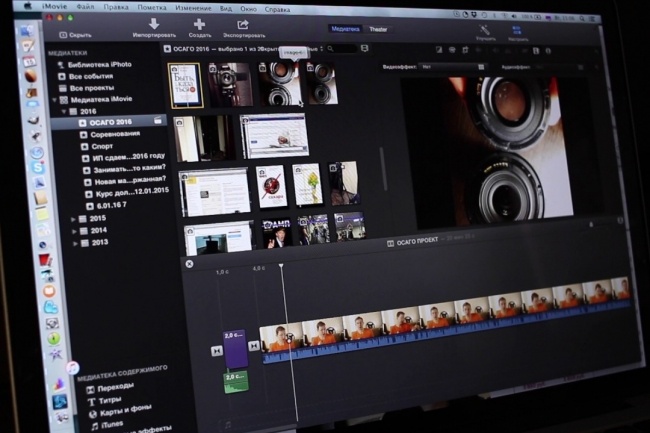This screenshot has width=650, height=433.
Task: Open iTunes from the Dock
Action: click(73, 368)
